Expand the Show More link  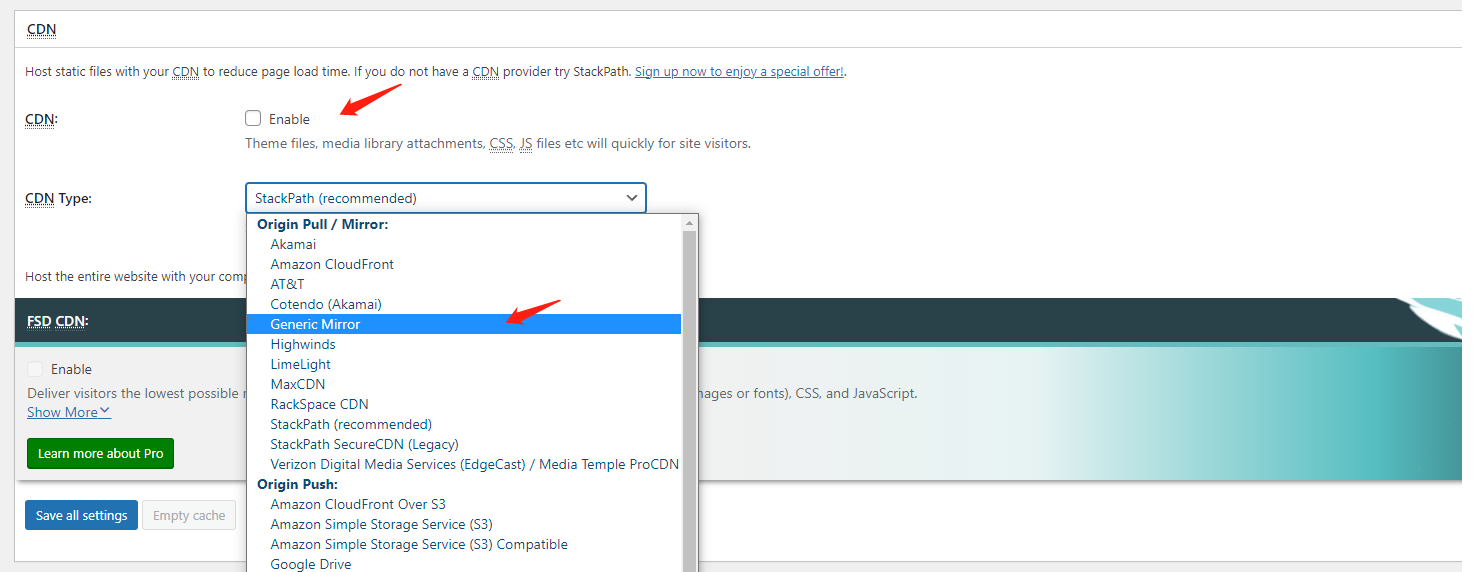click(69, 412)
